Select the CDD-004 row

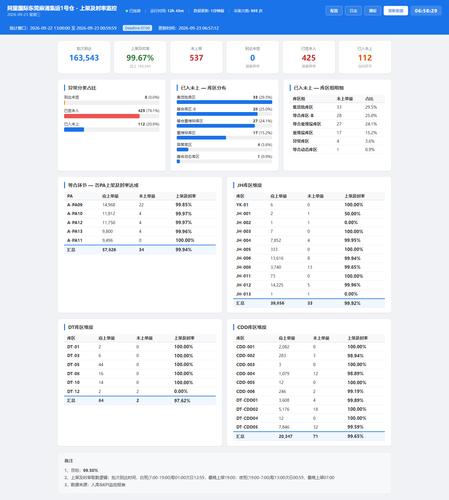(x=309, y=374)
